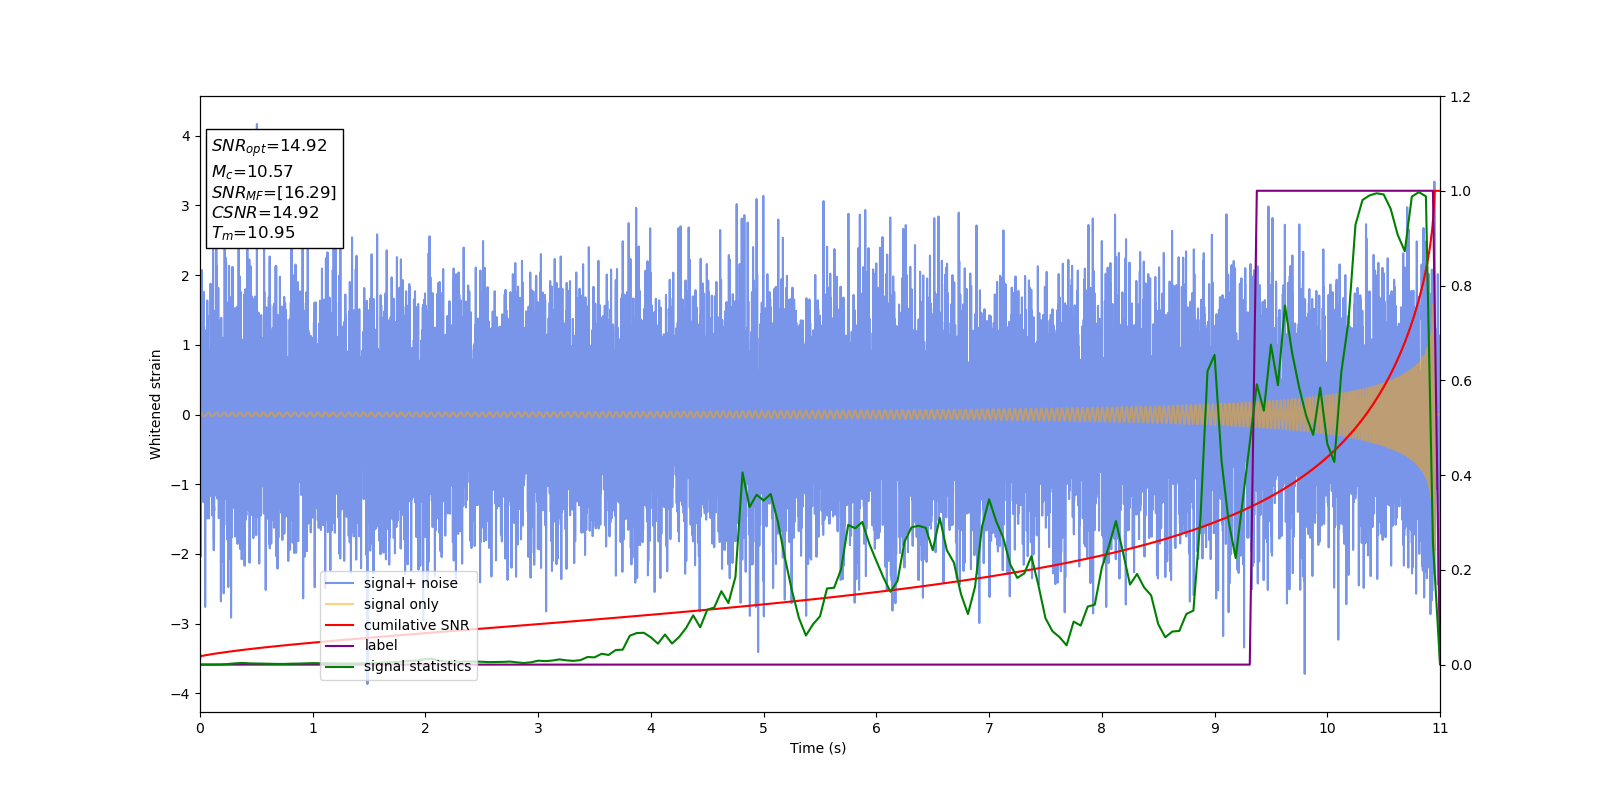Viewport: 1600px width, 800px height.
Task: Click the blue line sample in legend
Action: coord(340,583)
